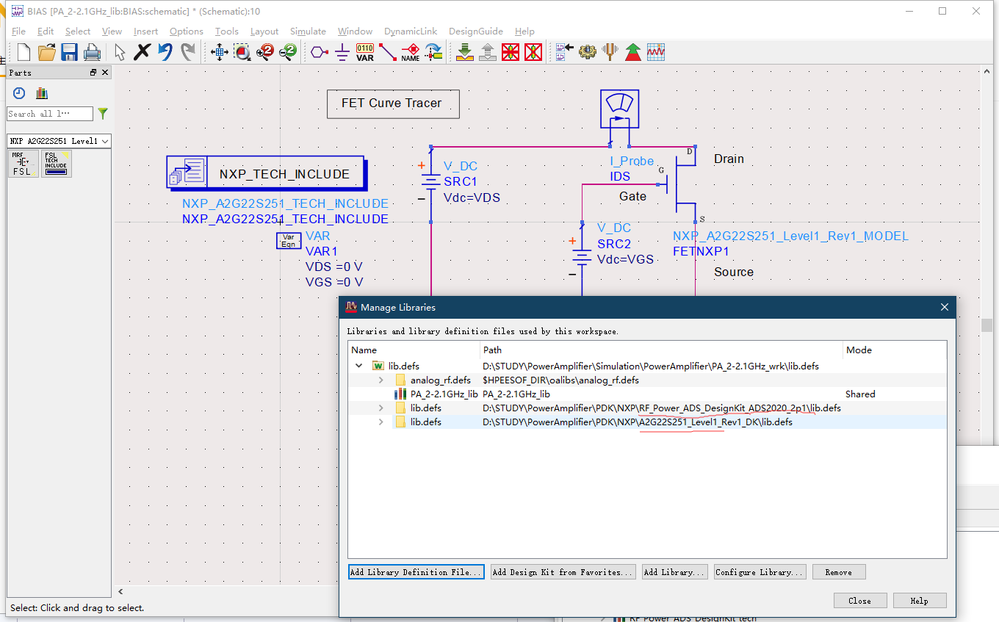The width and height of the screenshot is (999, 622).
Task: Click the Search all libraries field
Action: 50,114
